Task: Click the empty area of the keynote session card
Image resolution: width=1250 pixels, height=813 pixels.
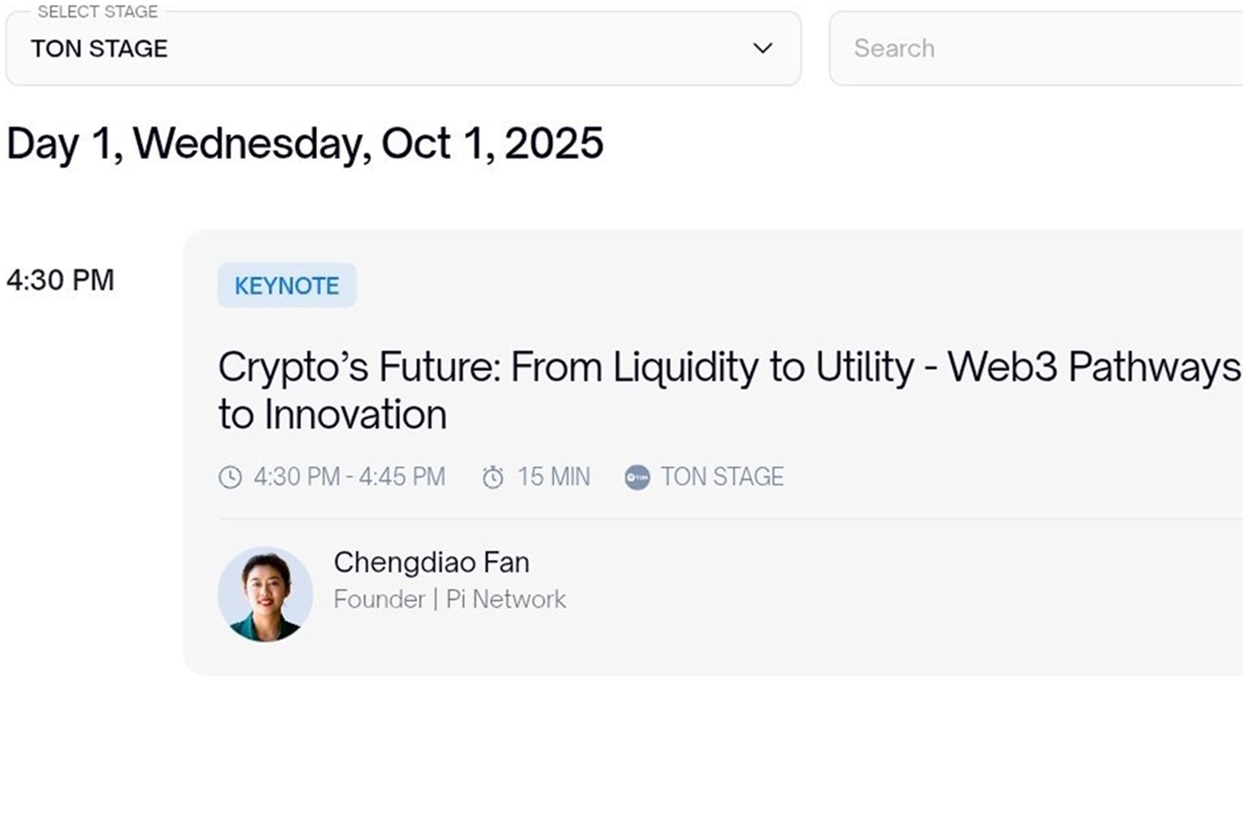Action: 900,600
